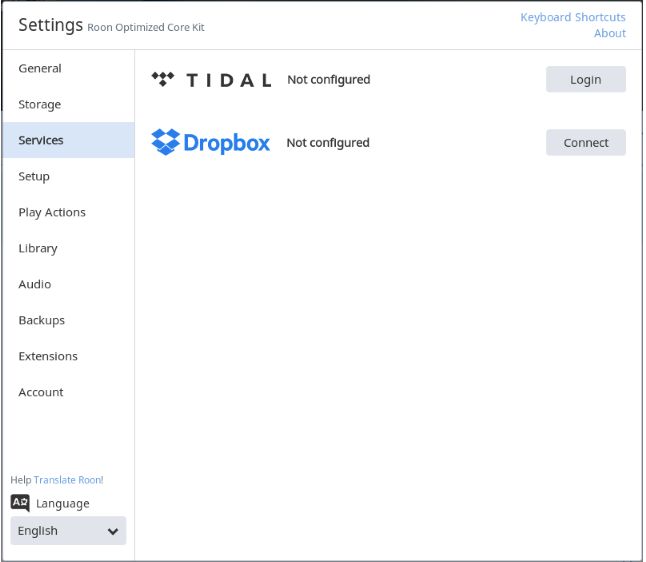Open the Backups section
The image size is (646, 562).
(x=68, y=320)
